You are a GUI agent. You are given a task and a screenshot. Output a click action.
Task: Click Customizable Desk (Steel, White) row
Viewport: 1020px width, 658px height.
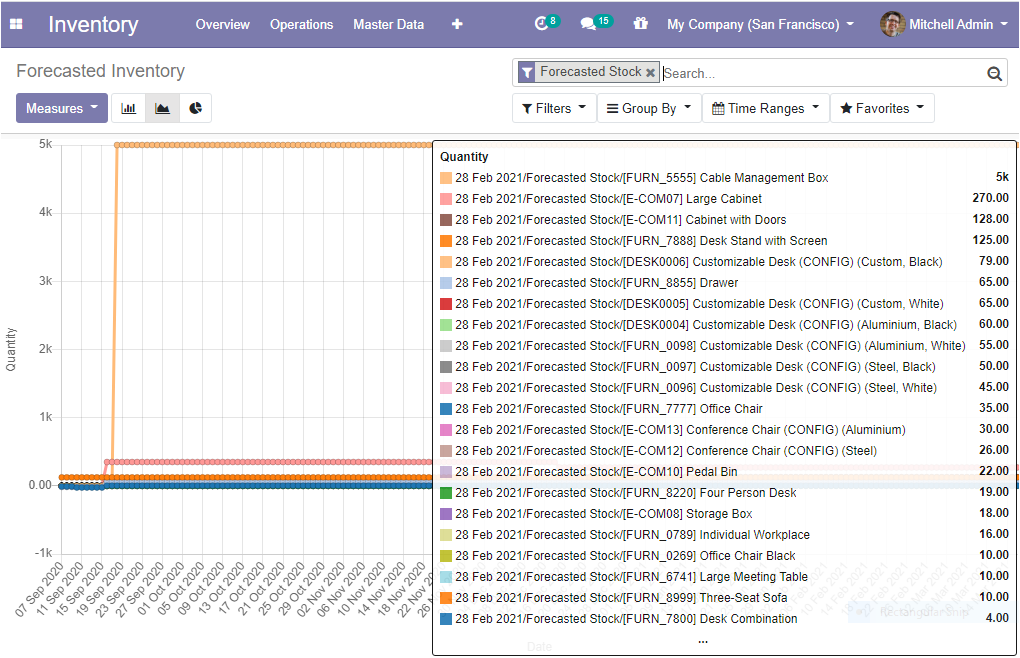click(x=724, y=388)
